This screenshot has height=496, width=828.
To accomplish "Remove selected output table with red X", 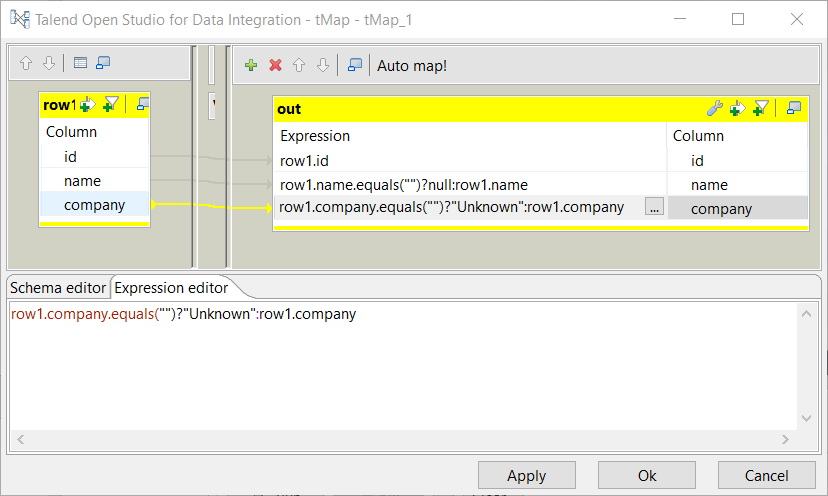I will [275, 65].
